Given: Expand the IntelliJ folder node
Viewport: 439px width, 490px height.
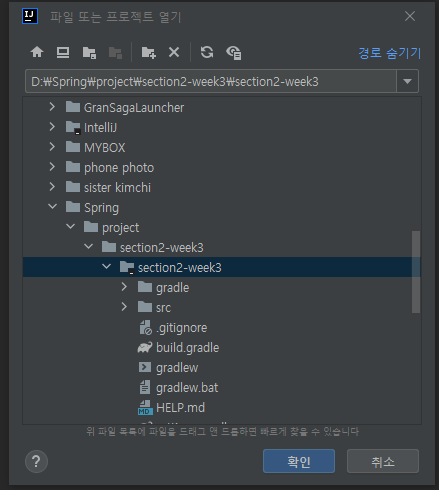Looking at the screenshot, I should 52,127.
